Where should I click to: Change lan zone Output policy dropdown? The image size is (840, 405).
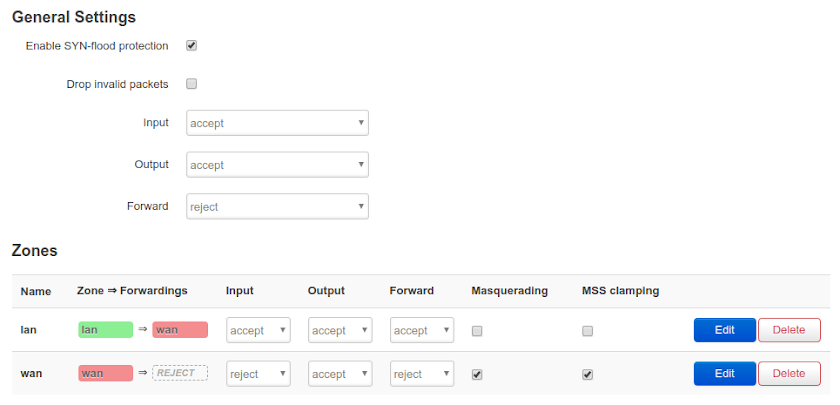340,330
